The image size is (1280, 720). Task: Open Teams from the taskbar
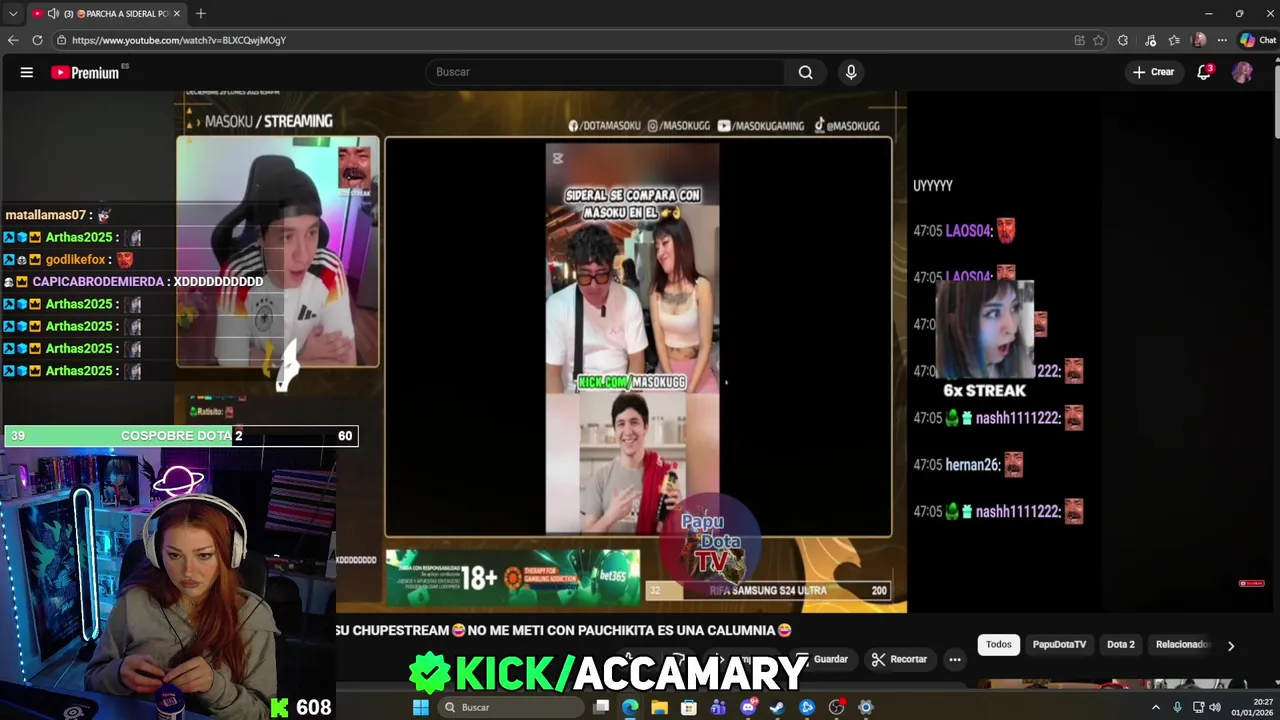pyautogui.click(x=718, y=707)
